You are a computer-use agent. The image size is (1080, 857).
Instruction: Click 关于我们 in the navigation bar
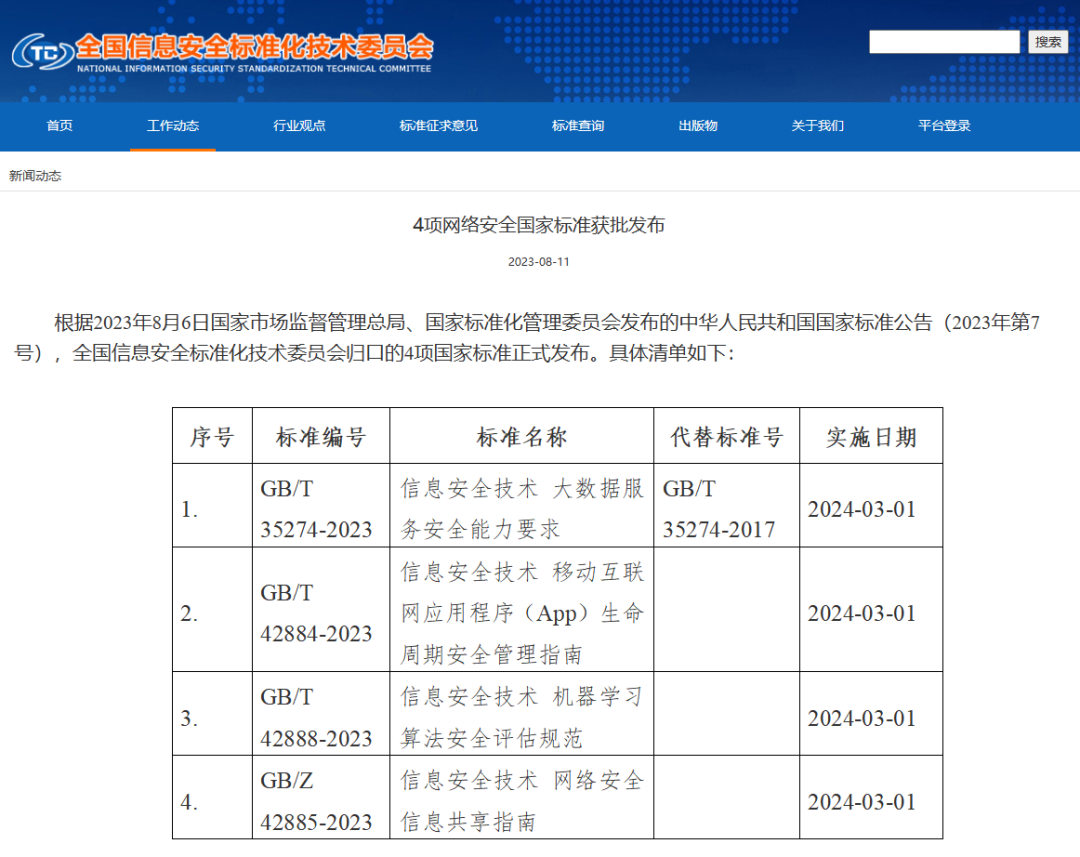817,126
